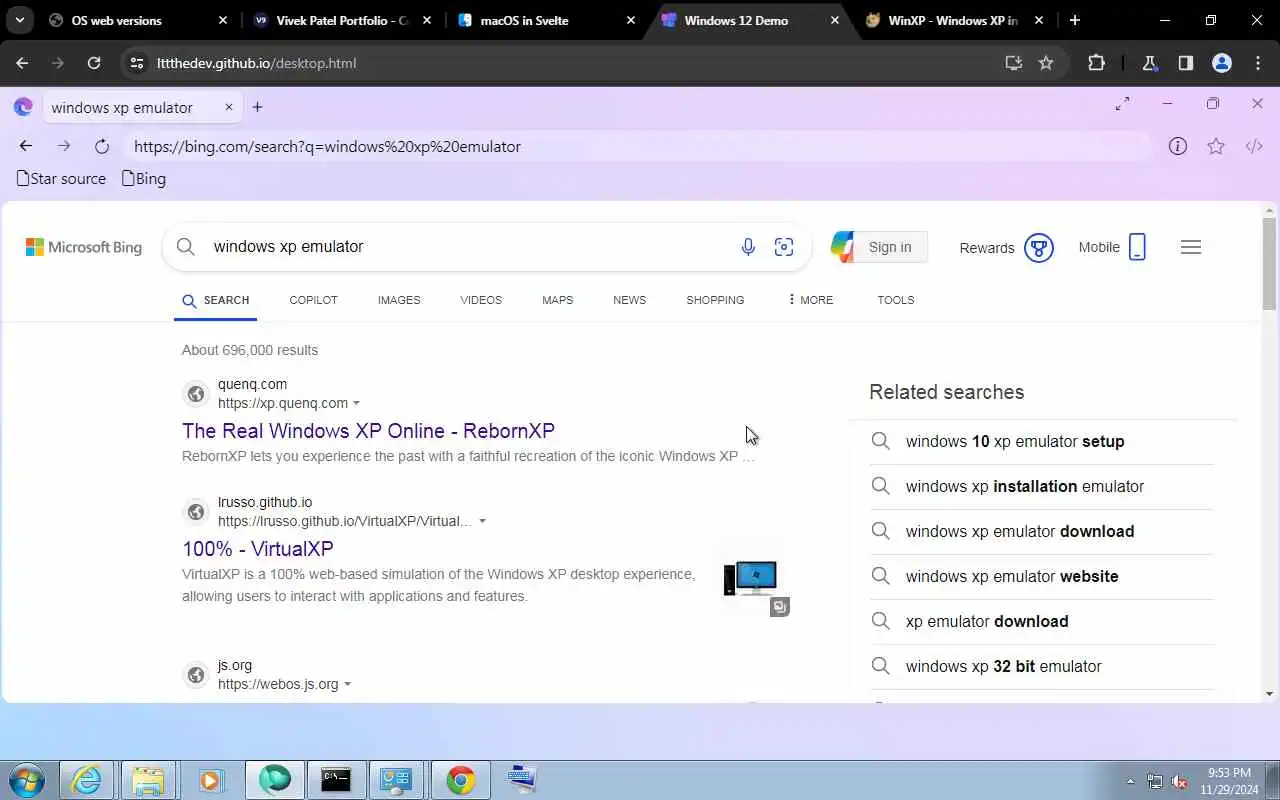1280x800 pixels.
Task: Bookmark this page with Chrome star icon
Action: tap(1046, 63)
